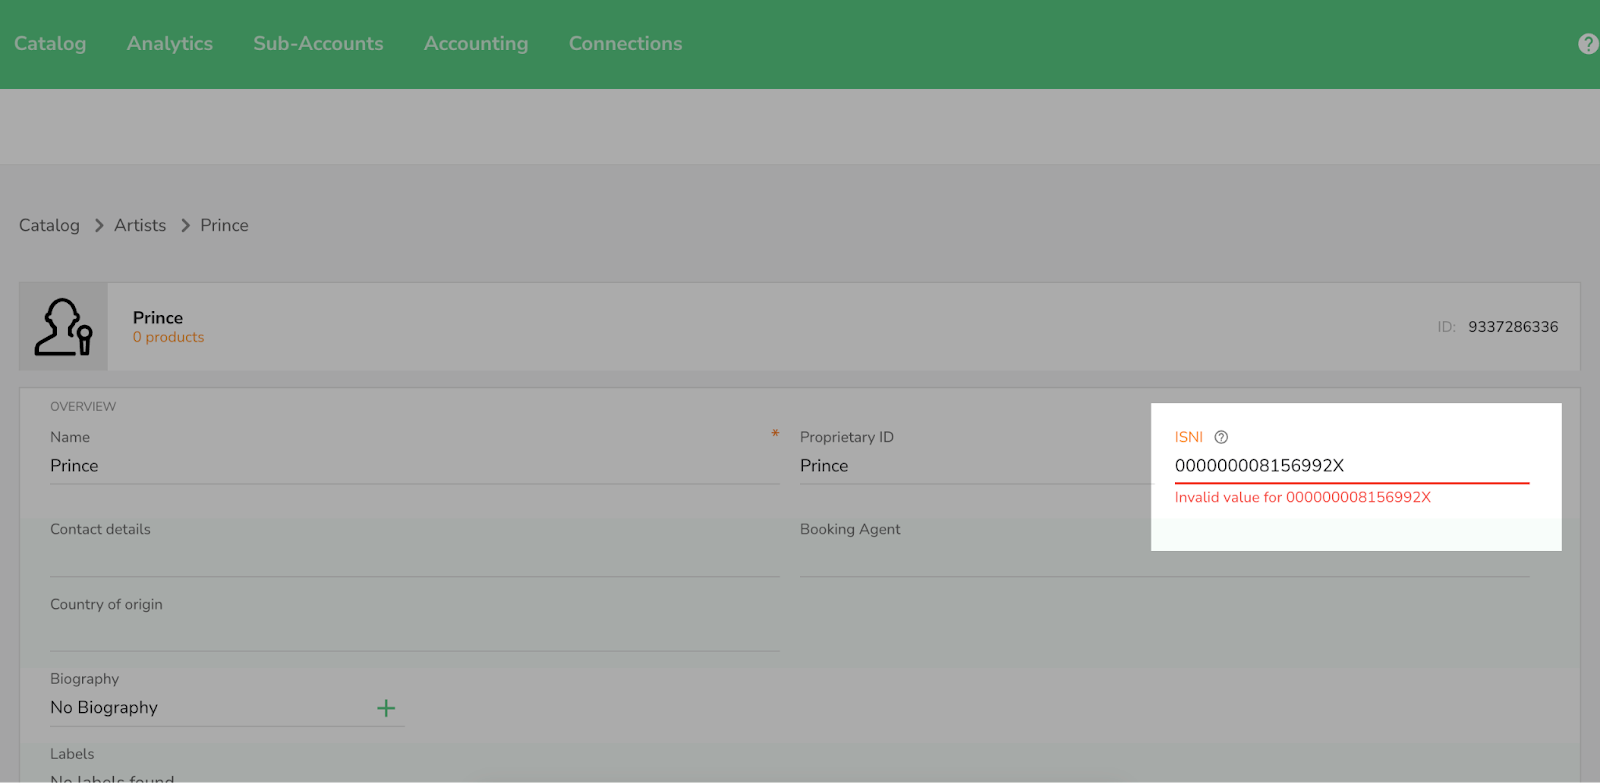Open the Sub-Accounts menu

point(318,44)
